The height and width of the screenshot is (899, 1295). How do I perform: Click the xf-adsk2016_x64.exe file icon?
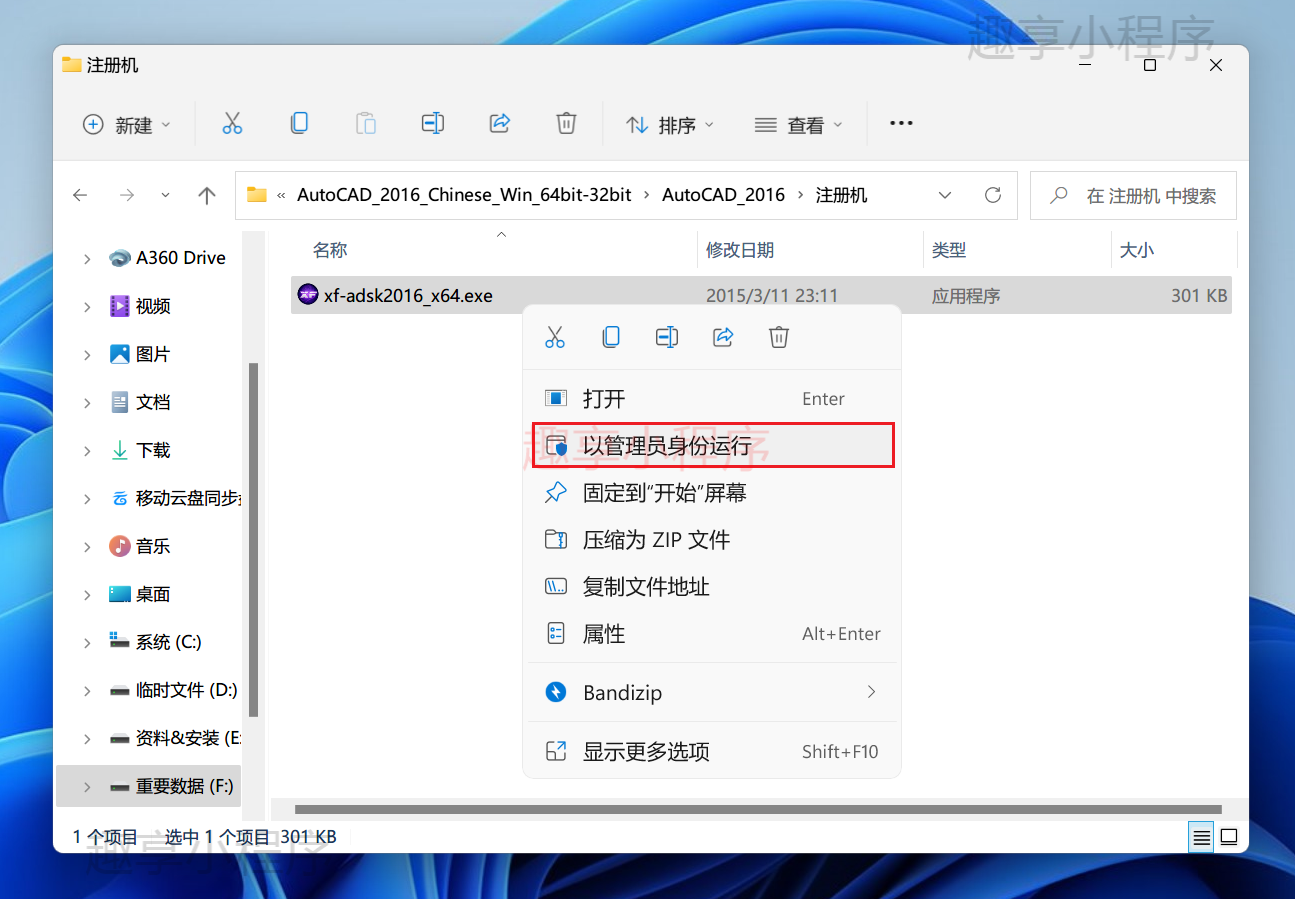tap(308, 295)
